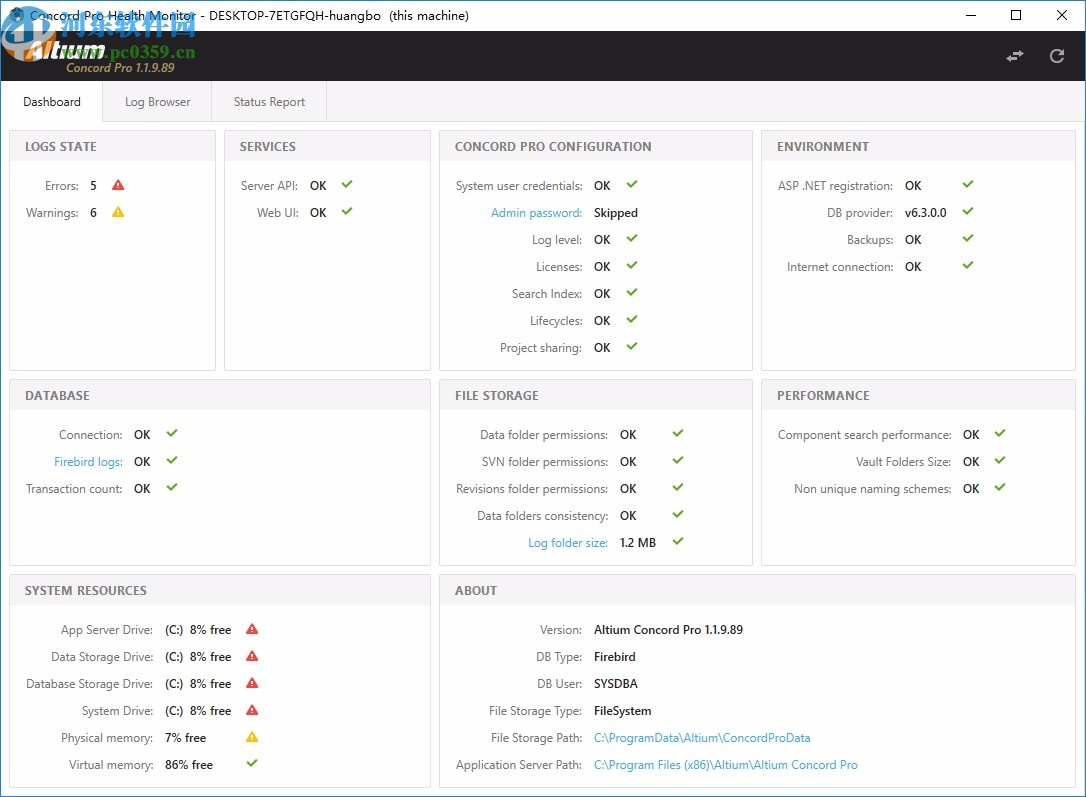The image size is (1086, 797).
Task: Open the Admin password link
Action: pyautogui.click(x=536, y=213)
